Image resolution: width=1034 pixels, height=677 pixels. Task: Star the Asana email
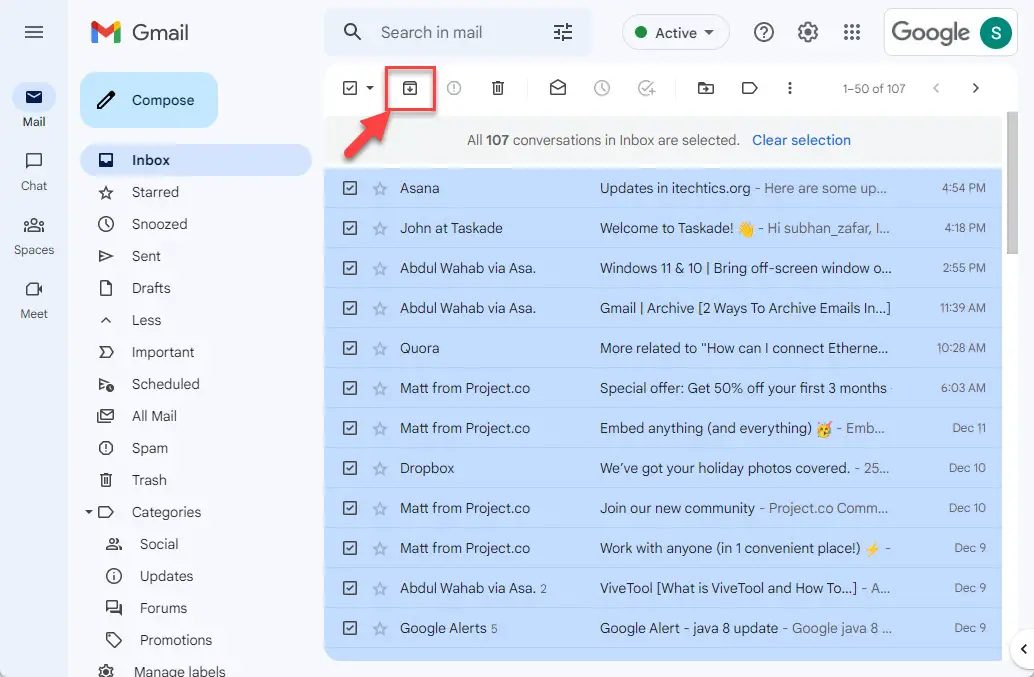tap(380, 189)
